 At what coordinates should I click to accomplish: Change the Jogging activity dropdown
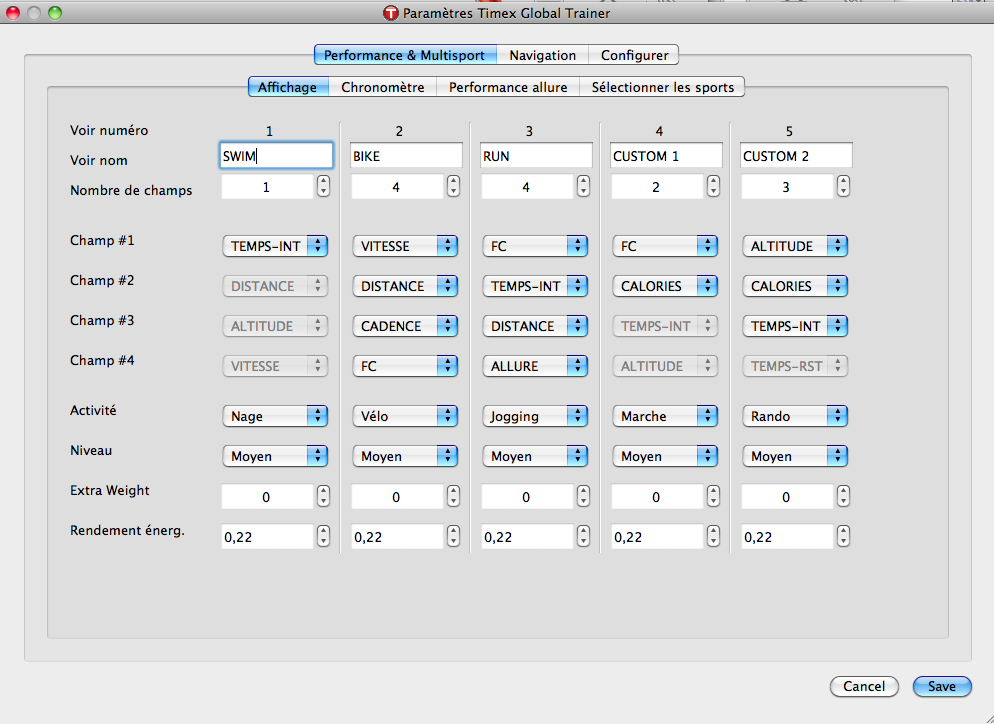[x=535, y=416]
